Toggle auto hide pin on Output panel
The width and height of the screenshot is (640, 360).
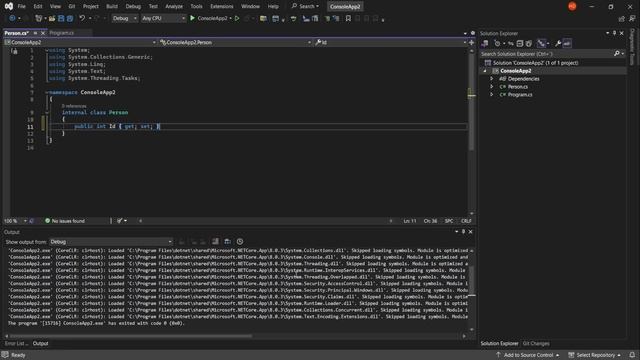coord(463,232)
